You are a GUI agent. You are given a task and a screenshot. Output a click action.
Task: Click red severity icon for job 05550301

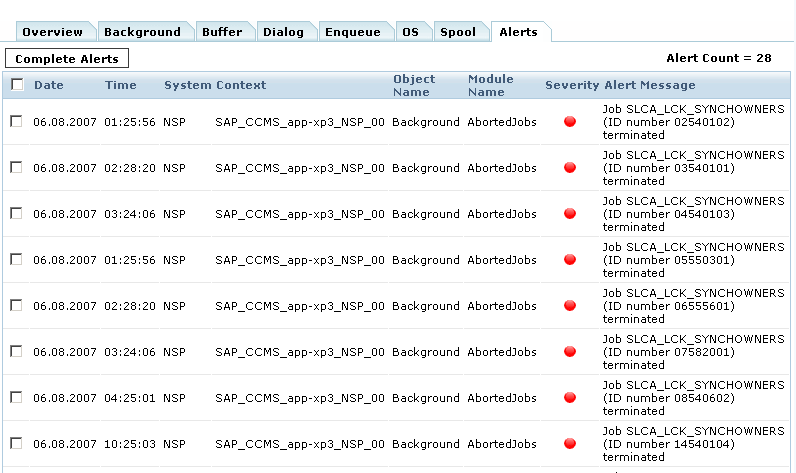click(x=570, y=260)
